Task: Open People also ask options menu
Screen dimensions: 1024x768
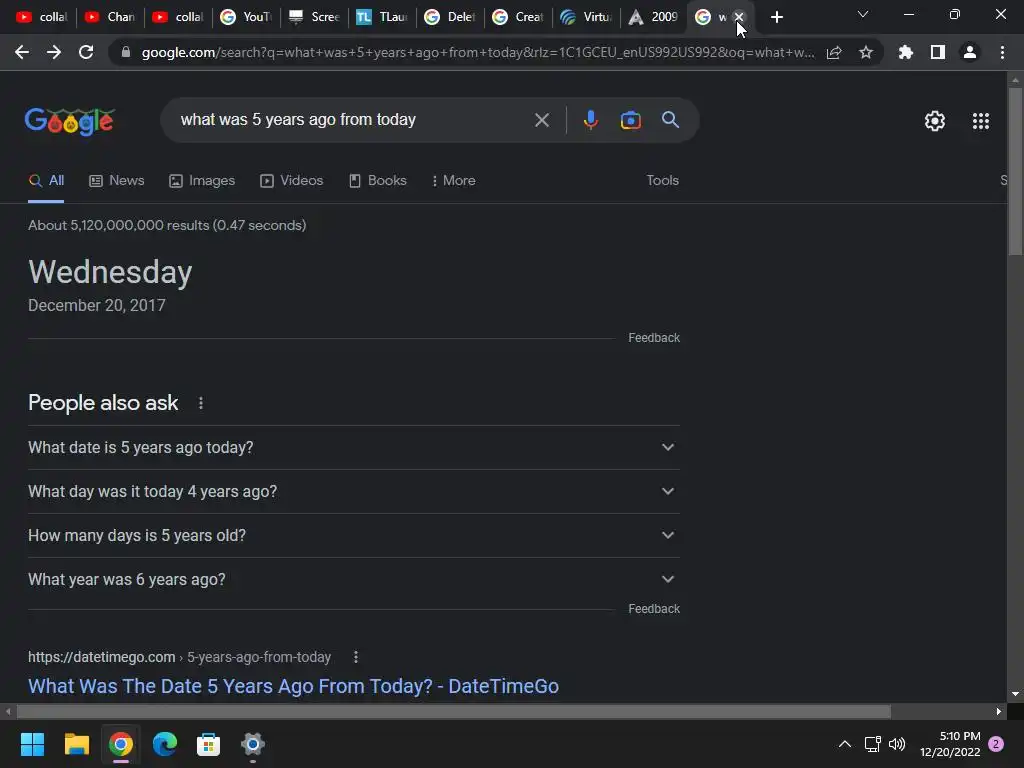Action: 201,403
